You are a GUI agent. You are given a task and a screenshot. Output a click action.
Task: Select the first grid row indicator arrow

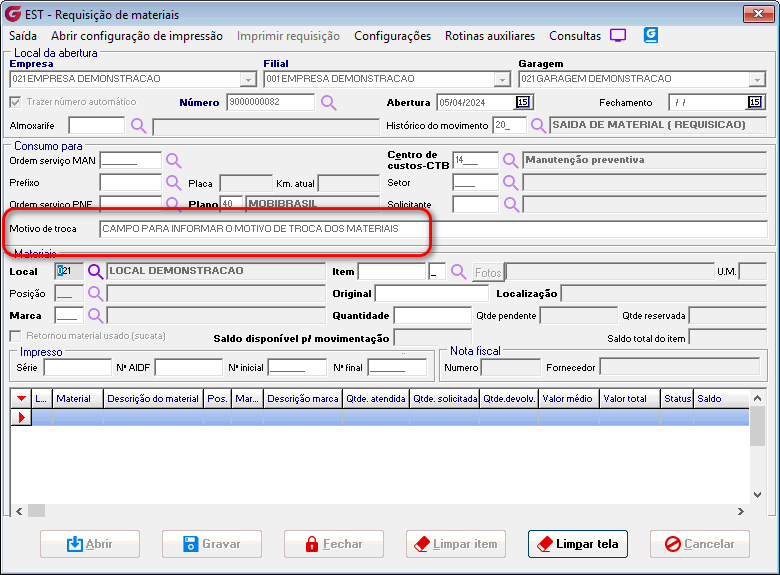[x=21, y=417]
